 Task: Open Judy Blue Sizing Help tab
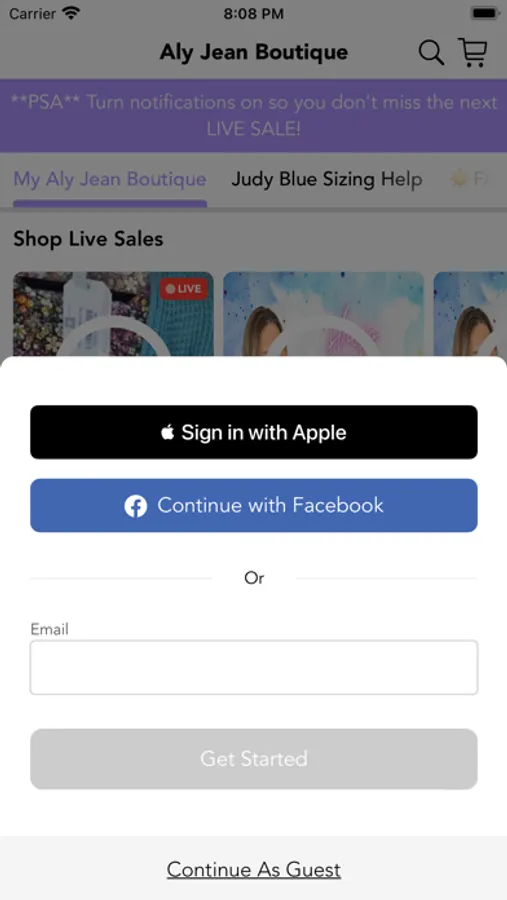tap(327, 180)
